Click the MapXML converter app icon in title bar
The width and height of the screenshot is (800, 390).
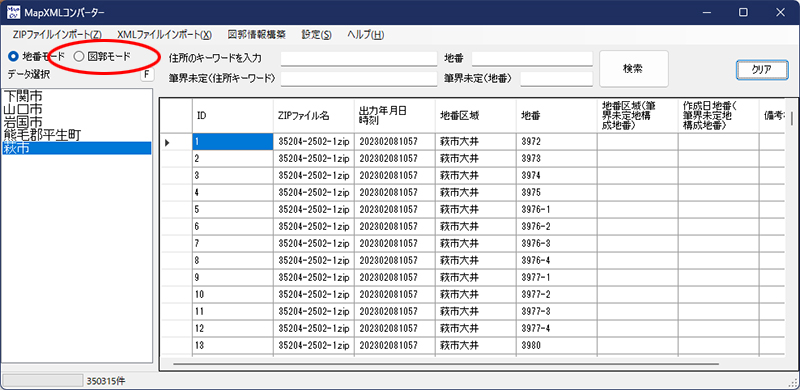coord(13,12)
